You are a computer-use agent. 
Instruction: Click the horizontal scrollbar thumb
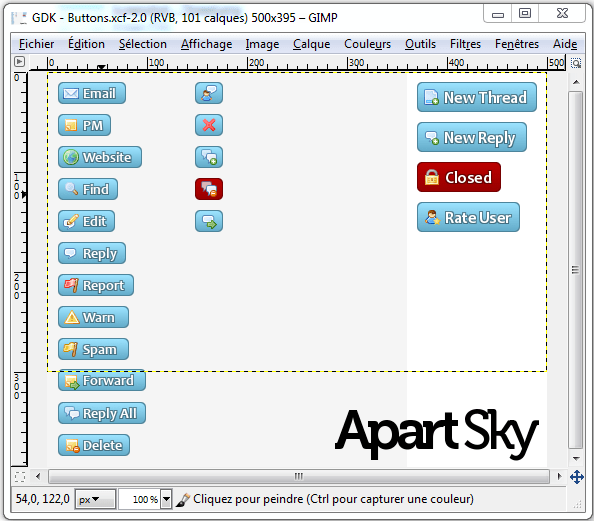[299, 476]
